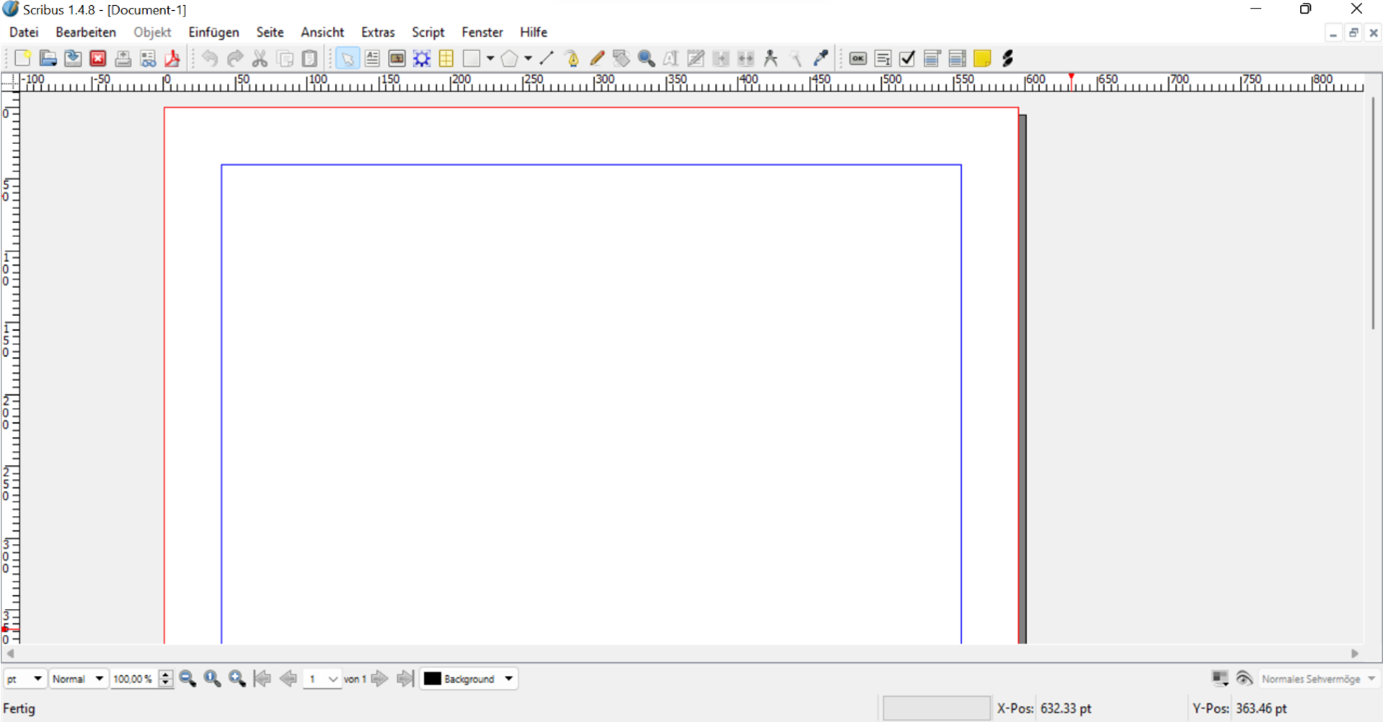Screen dimensions: 1383x722
Task: Open the pt unit dropdown
Action: tap(25, 679)
